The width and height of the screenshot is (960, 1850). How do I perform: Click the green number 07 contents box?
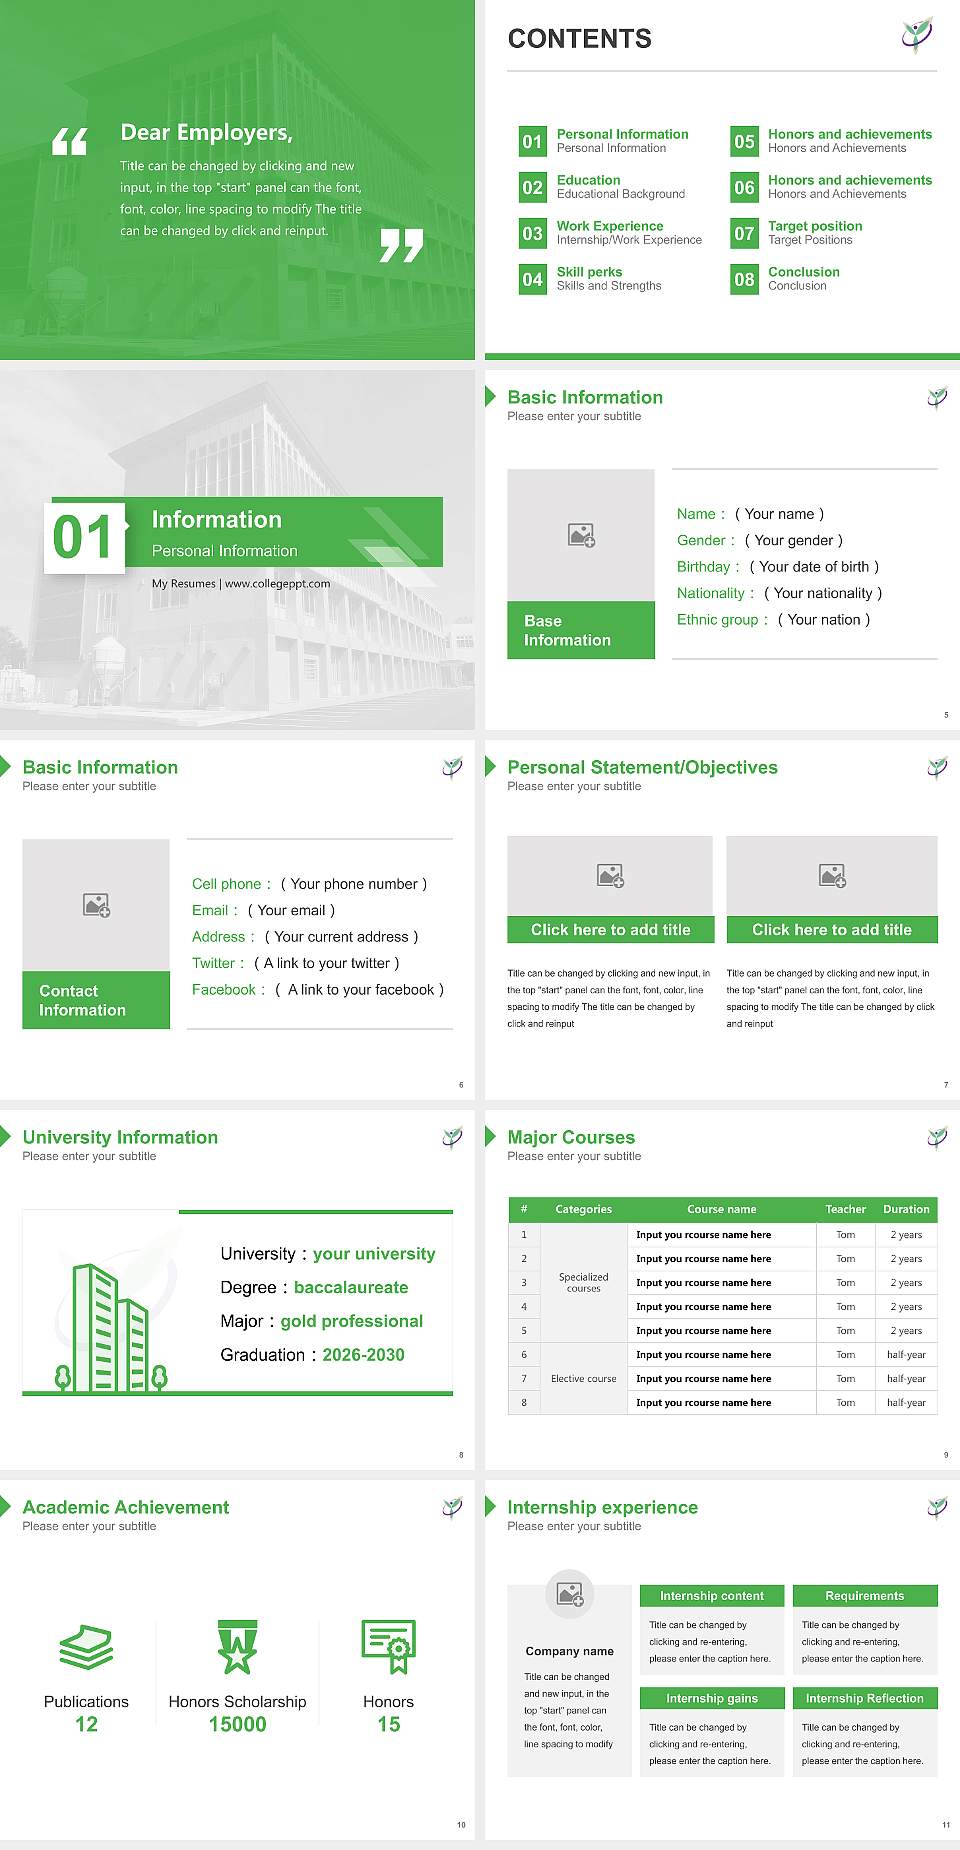[744, 233]
